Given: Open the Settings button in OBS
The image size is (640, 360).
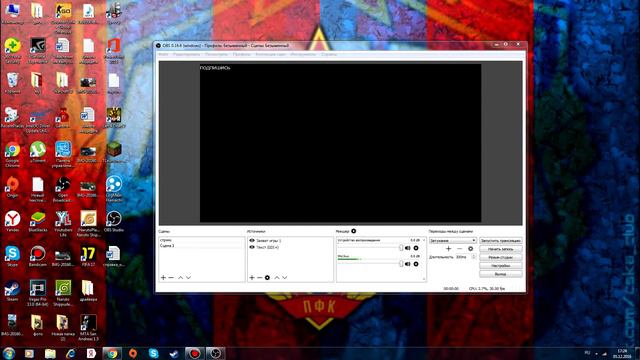Looking at the screenshot, I should [501, 266].
